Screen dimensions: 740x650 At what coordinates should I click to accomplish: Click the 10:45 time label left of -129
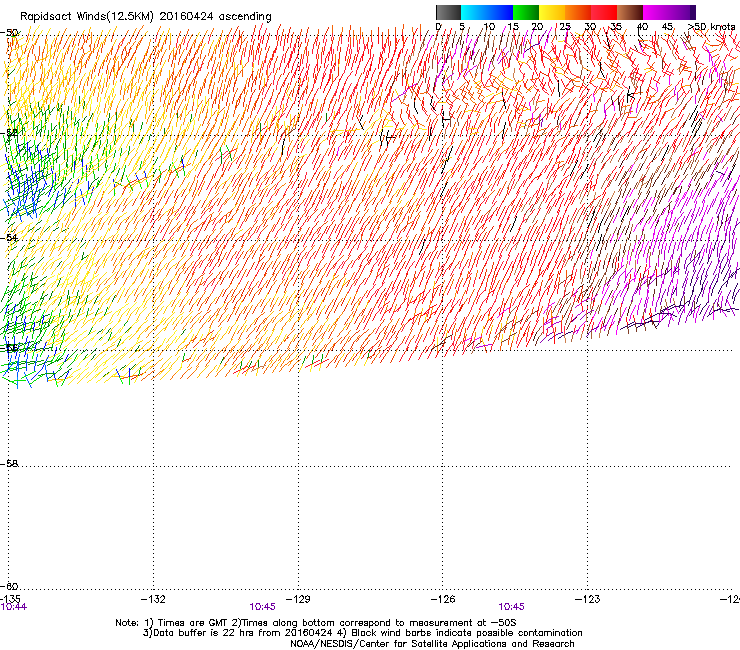coord(262,607)
